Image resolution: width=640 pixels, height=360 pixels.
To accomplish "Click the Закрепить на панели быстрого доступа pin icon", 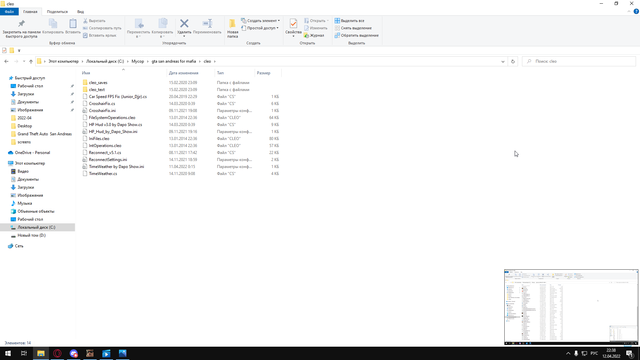I will point(21,24).
